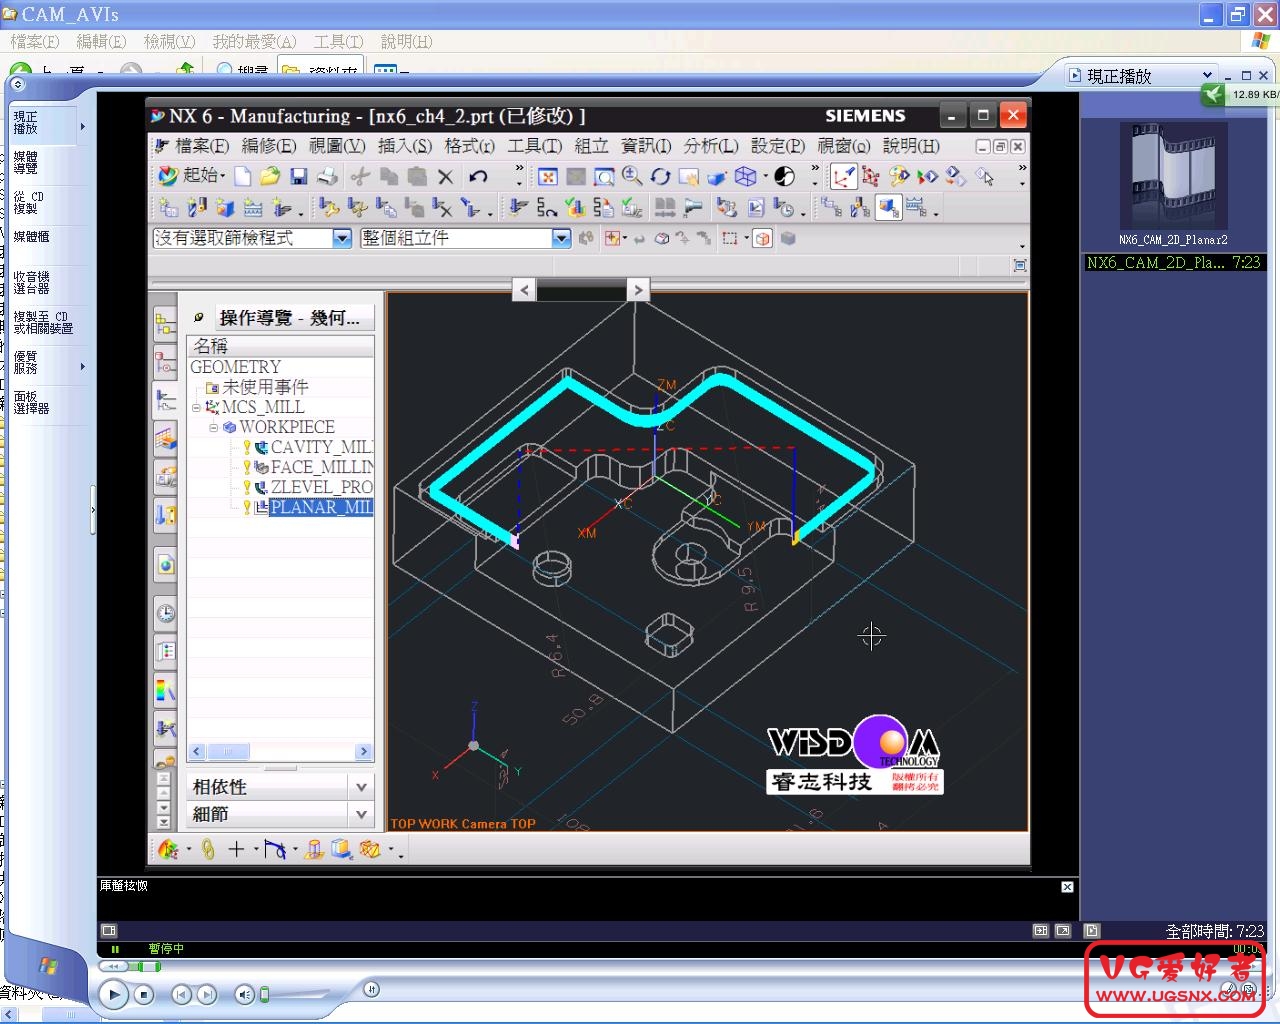This screenshot has height=1024, width=1280.
Task: Open the 整個組立件 scope dropdown
Action: [x=561, y=238]
